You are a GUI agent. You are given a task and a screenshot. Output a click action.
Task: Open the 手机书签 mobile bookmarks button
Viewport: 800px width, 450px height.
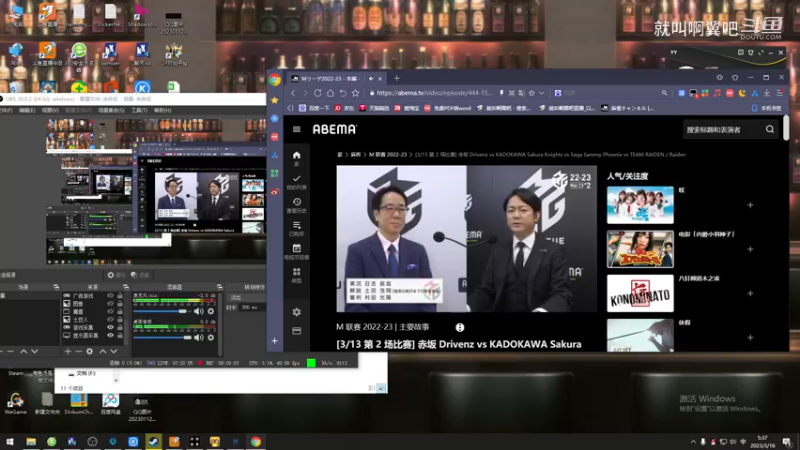pos(766,108)
